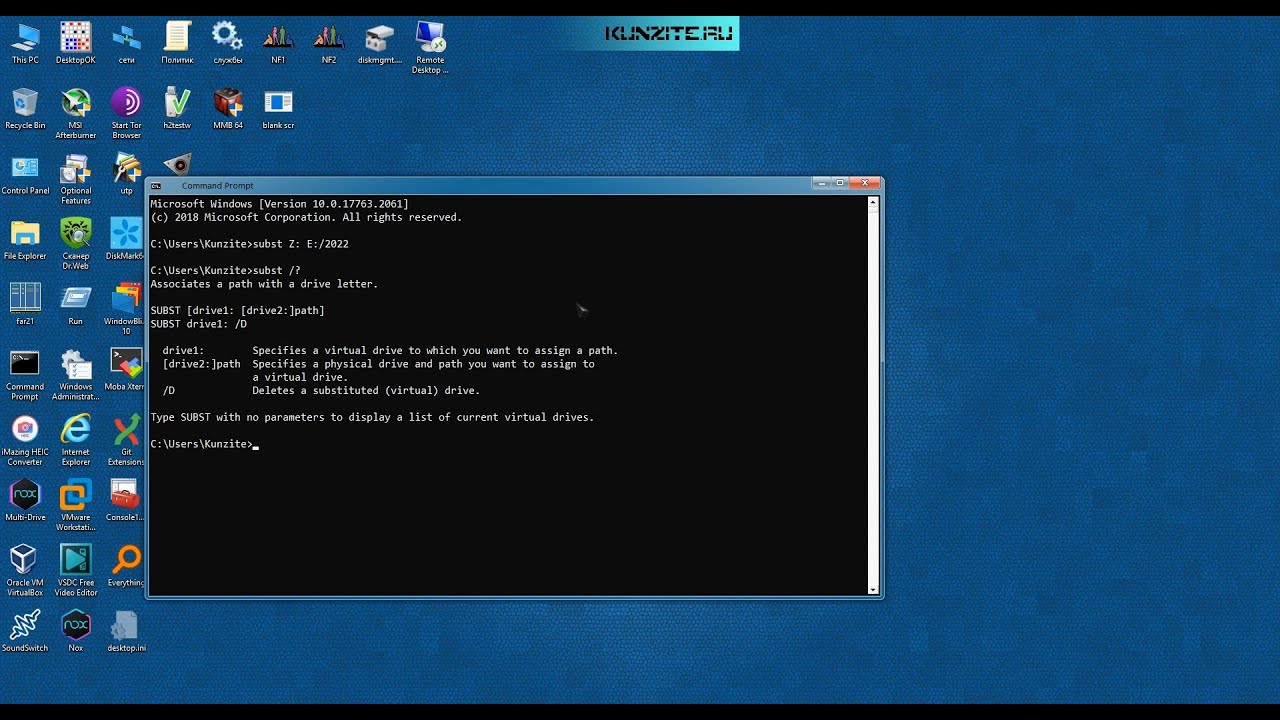Viewport: 1280px width, 720px height.
Task: Click 'SUBST drive1: /D' syntax line
Action: tap(199, 324)
